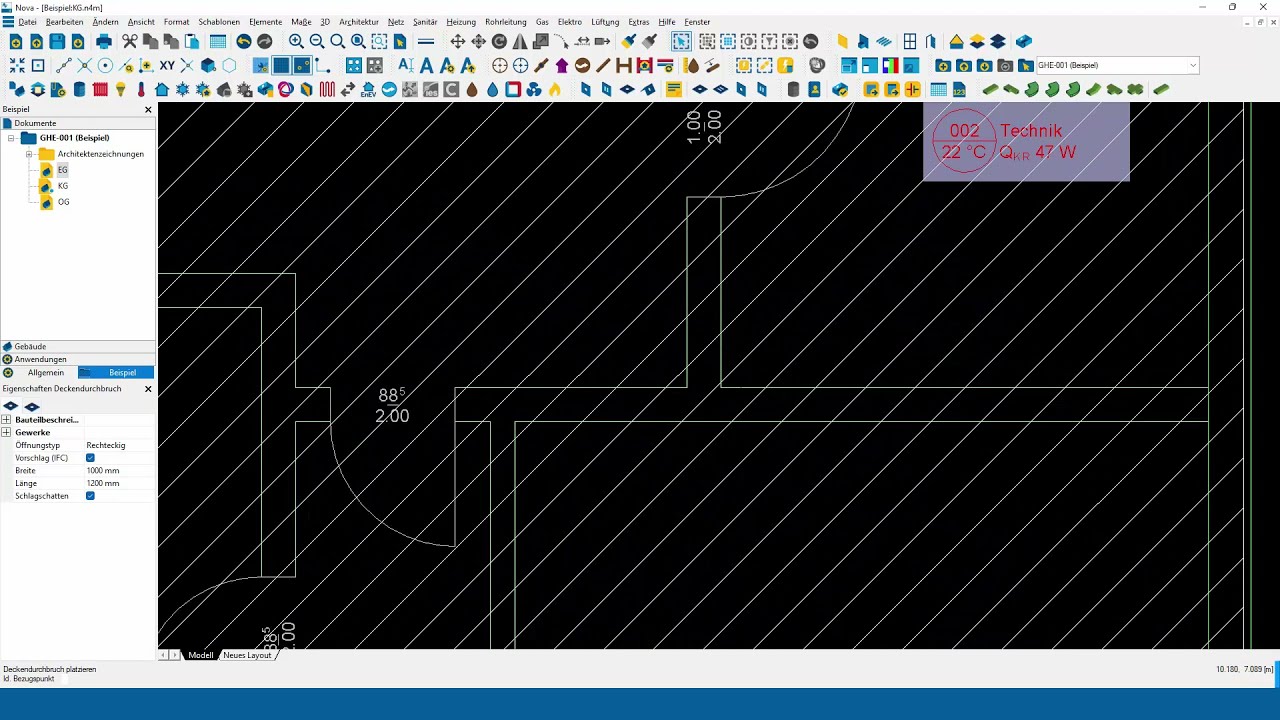This screenshot has width=1280, height=720.
Task: Toggle the Schlagschatten checkbox
Action: (90, 496)
